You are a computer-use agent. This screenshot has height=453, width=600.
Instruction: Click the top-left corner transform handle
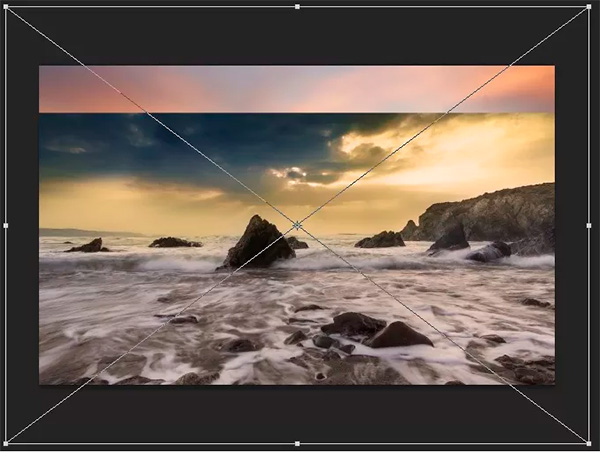point(7,8)
